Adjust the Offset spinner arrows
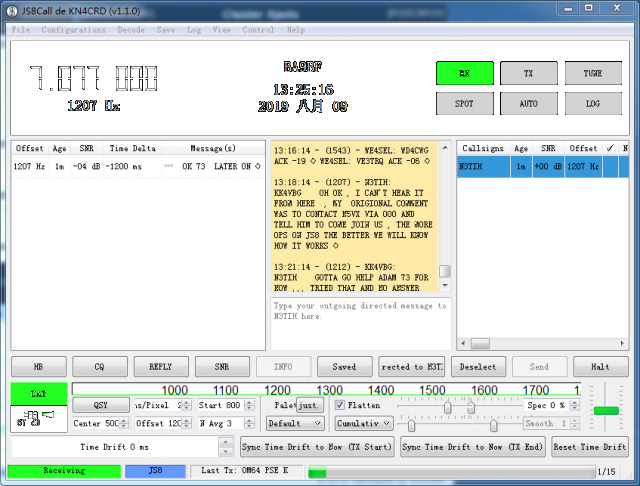 coord(187,423)
